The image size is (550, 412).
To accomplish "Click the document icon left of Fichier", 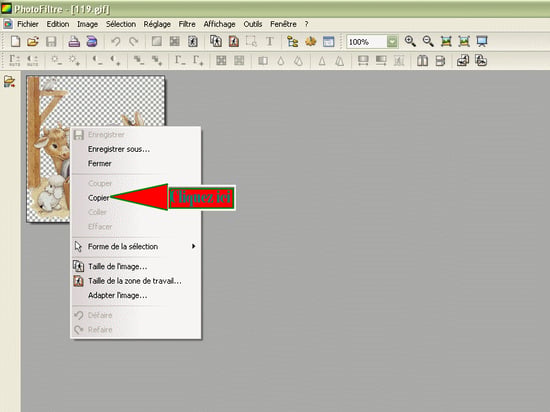I will (7, 24).
